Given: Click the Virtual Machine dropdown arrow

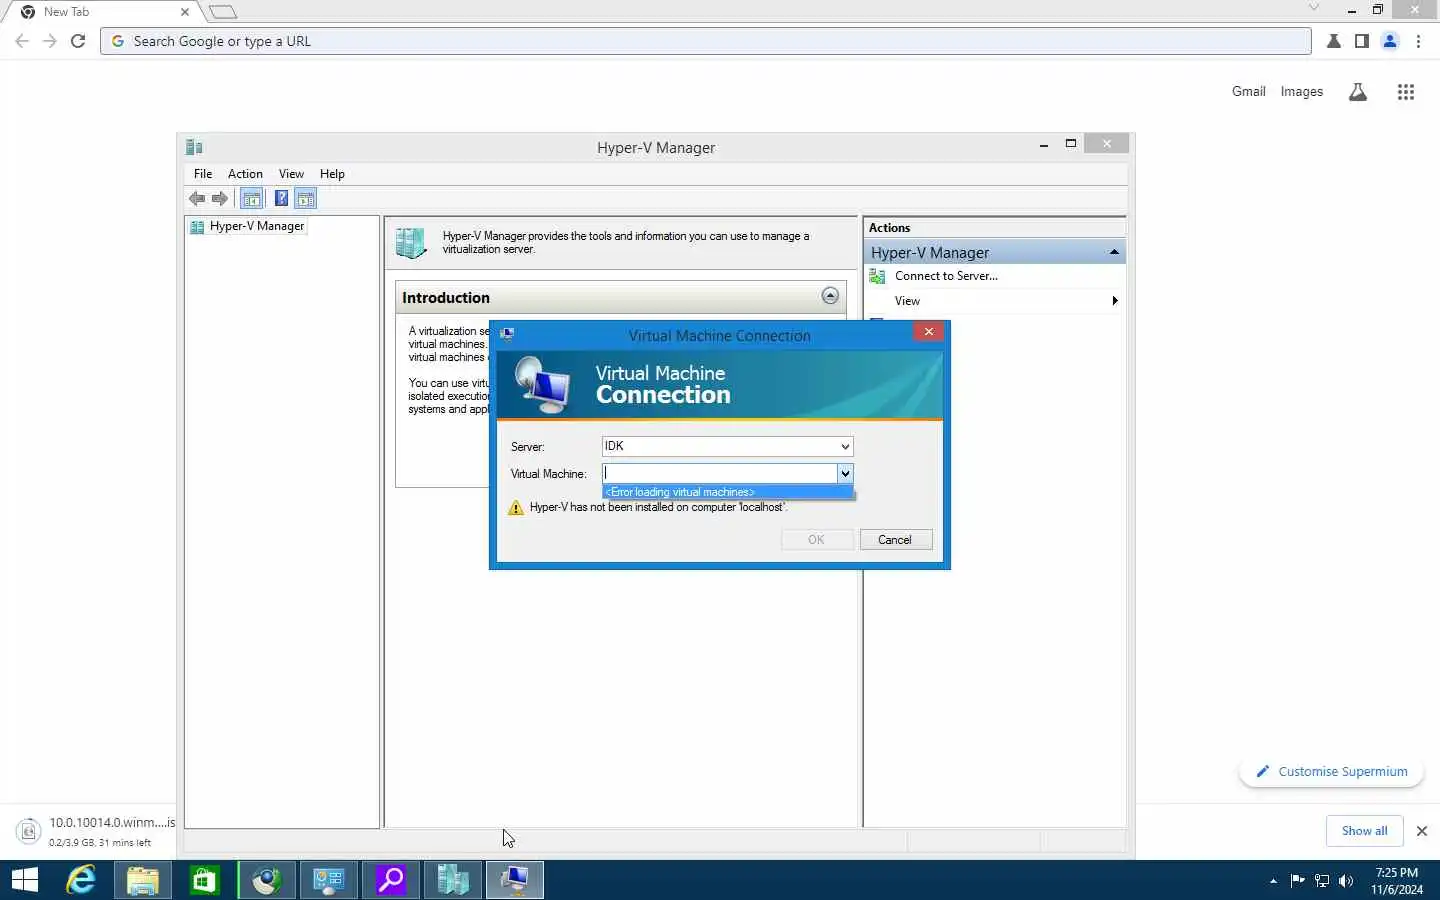Looking at the screenshot, I should [x=845, y=474].
